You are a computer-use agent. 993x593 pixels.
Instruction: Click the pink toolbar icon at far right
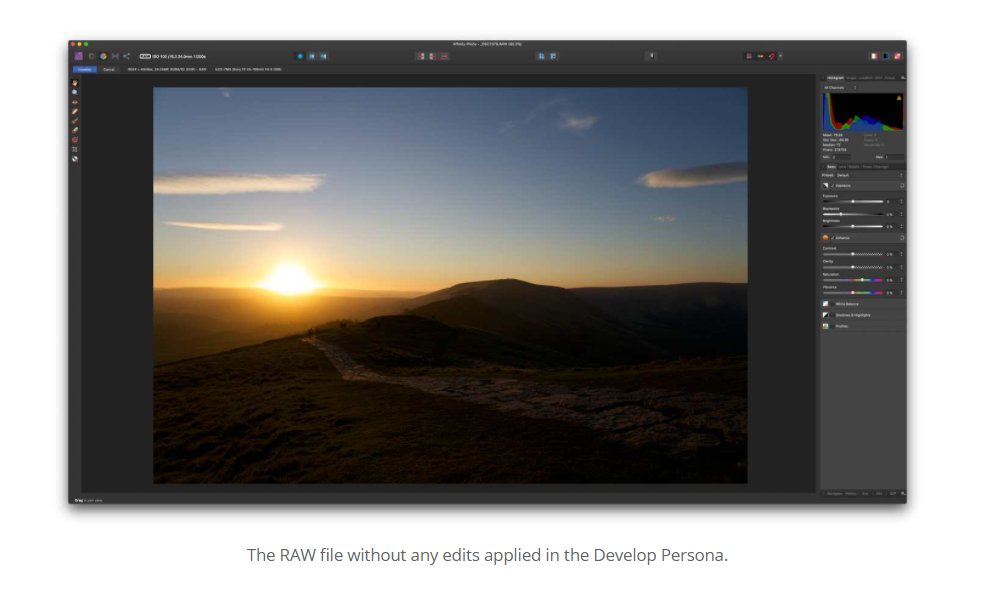(897, 56)
